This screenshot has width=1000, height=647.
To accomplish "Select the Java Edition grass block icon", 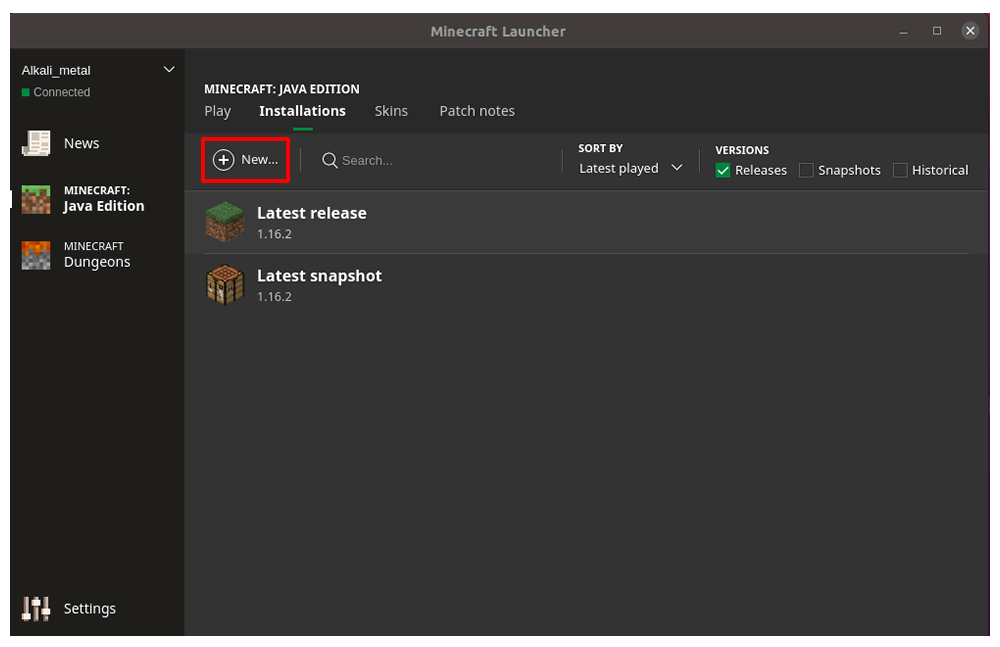I will [x=36, y=200].
